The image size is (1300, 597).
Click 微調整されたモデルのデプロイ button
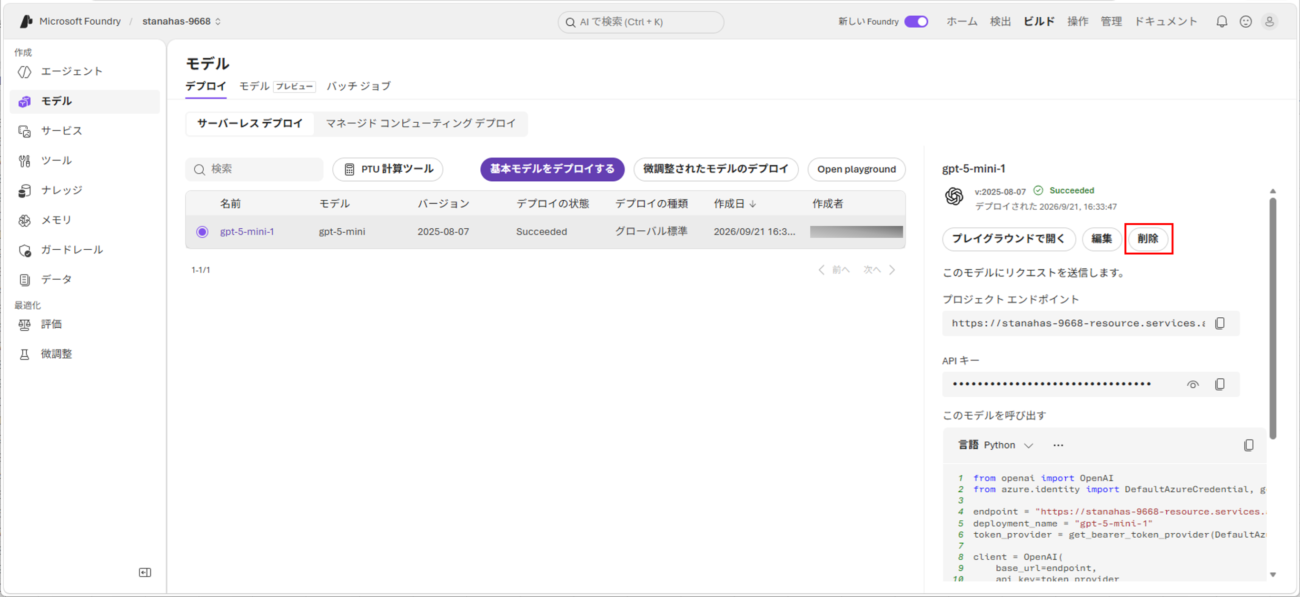click(716, 169)
